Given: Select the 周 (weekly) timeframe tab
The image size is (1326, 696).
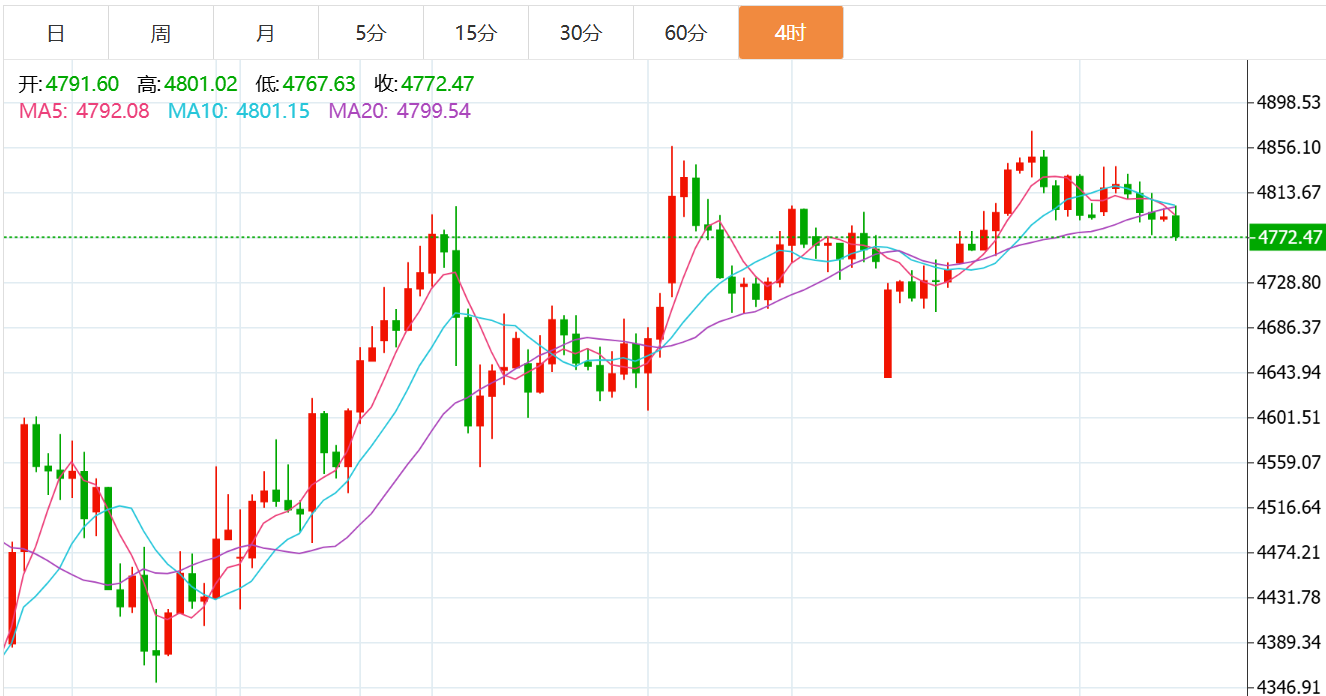Looking at the screenshot, I should [x=160, y=33].
